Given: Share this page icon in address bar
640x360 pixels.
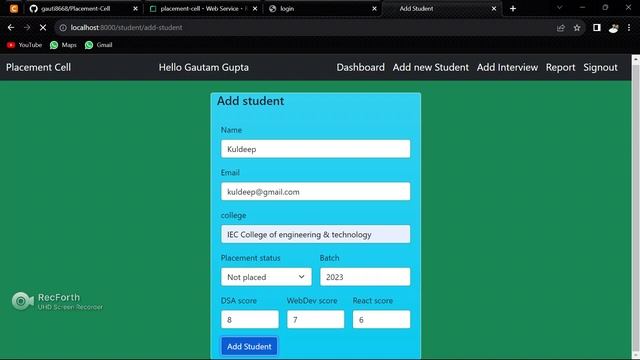Looking at the screenshot, I should click(x=561, y=28).
